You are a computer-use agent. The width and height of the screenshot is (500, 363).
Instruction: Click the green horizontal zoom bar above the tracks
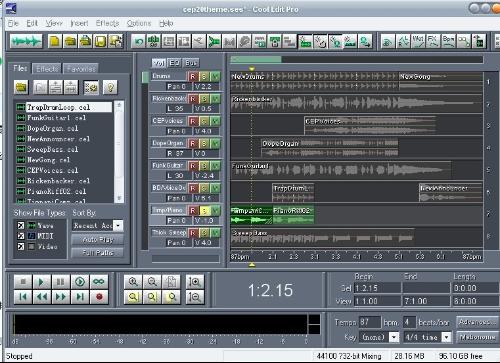256,60
